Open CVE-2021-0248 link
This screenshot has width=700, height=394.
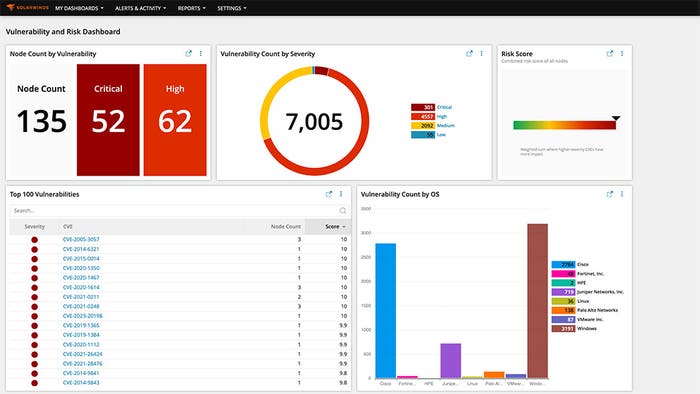pos(81,307)
